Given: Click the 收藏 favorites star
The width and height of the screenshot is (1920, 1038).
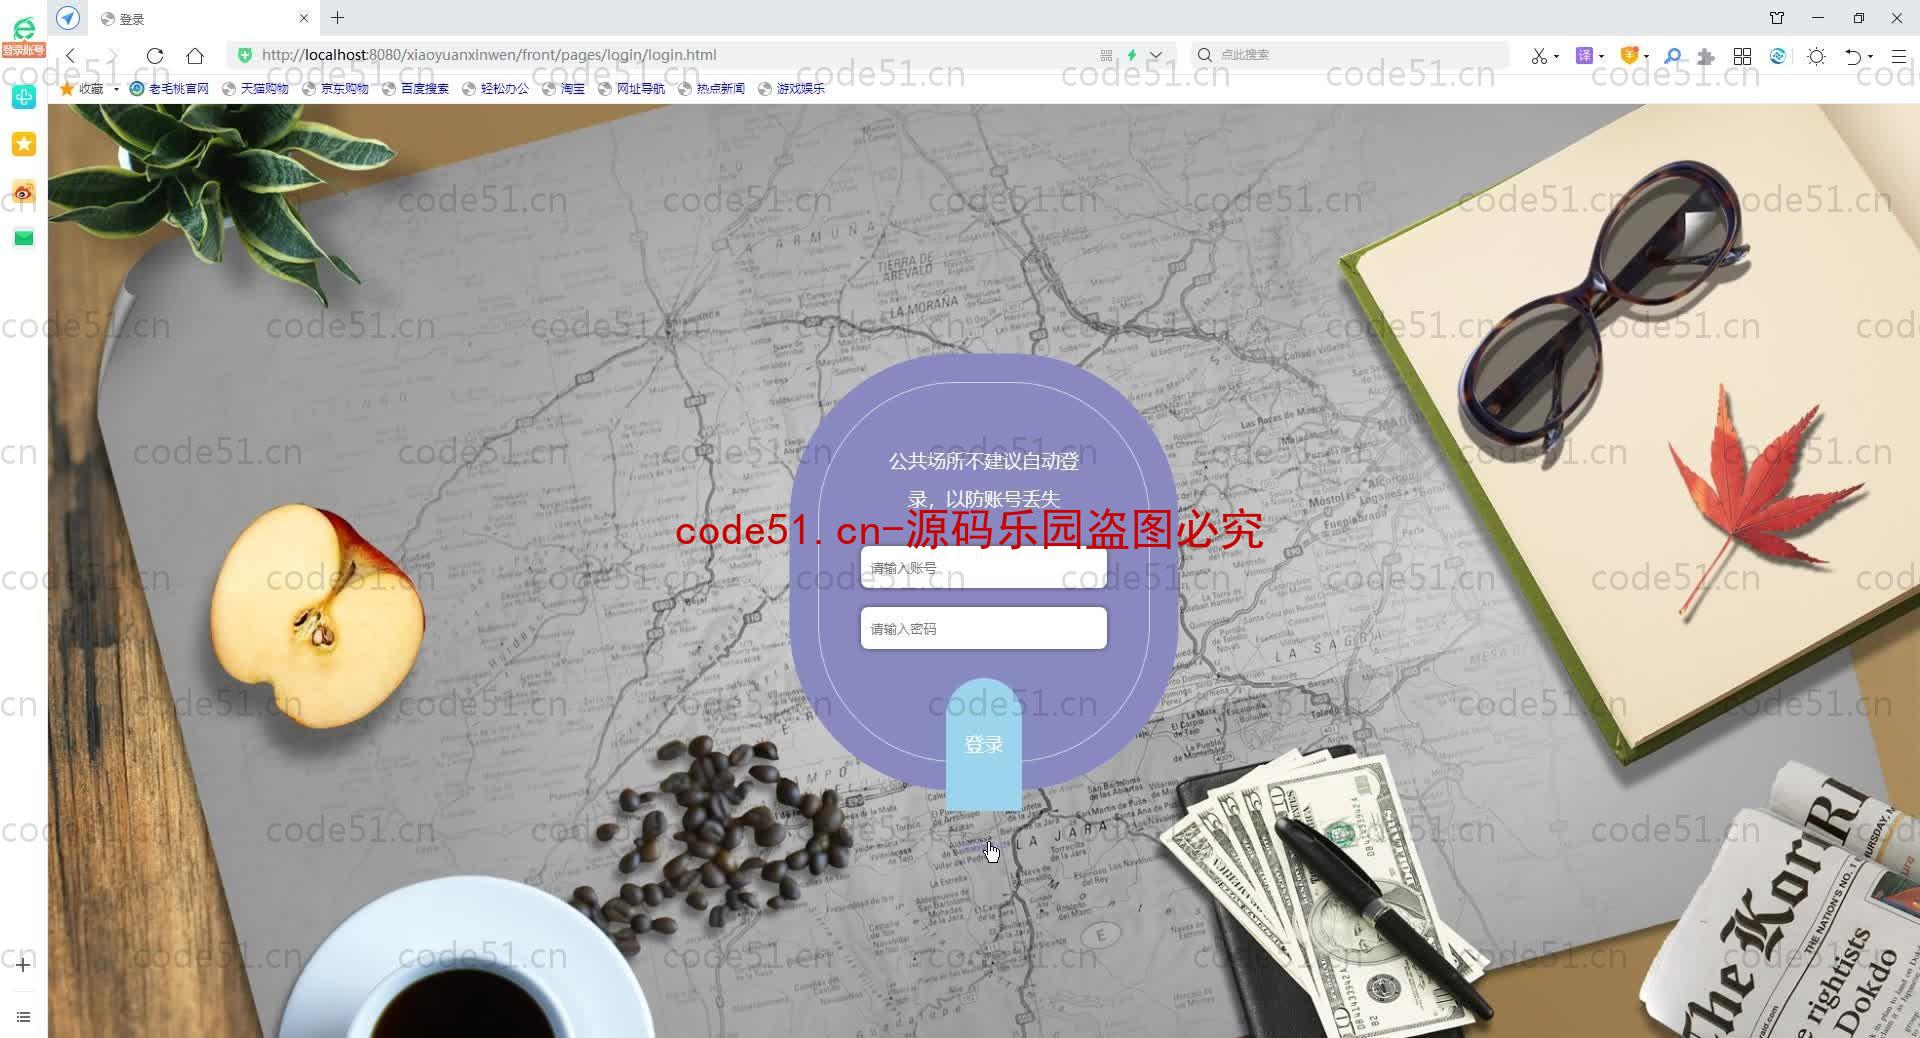Looking at the screenshot, I should pyautogui.click(x=67, y=88).
